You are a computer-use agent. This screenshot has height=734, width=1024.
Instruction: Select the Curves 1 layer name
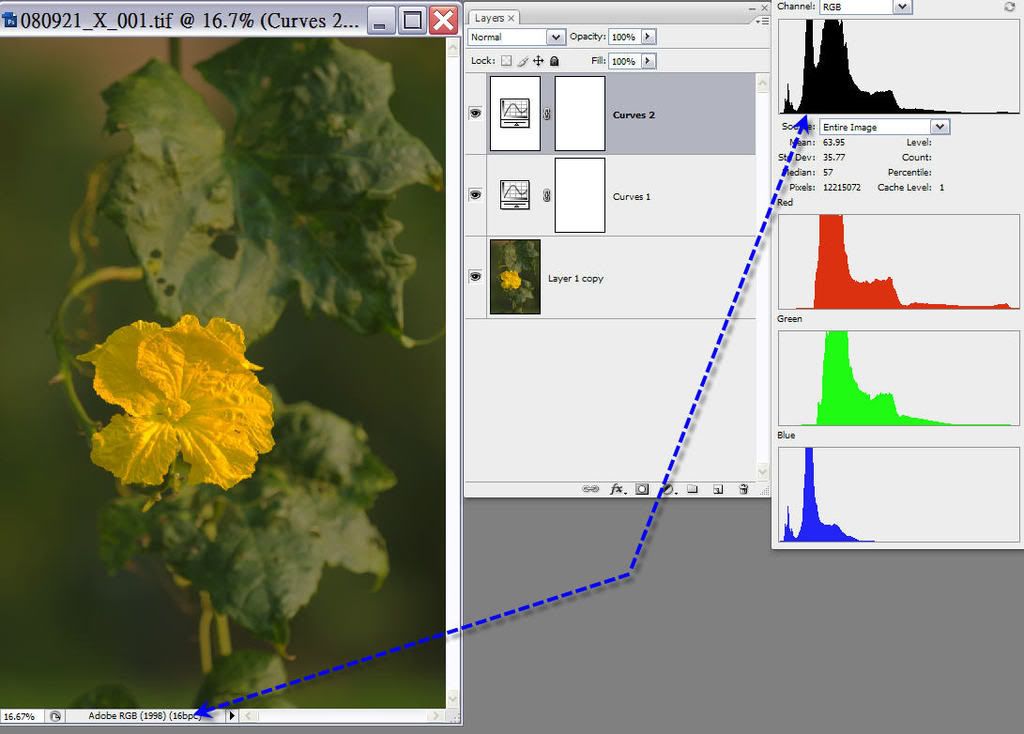632,197
